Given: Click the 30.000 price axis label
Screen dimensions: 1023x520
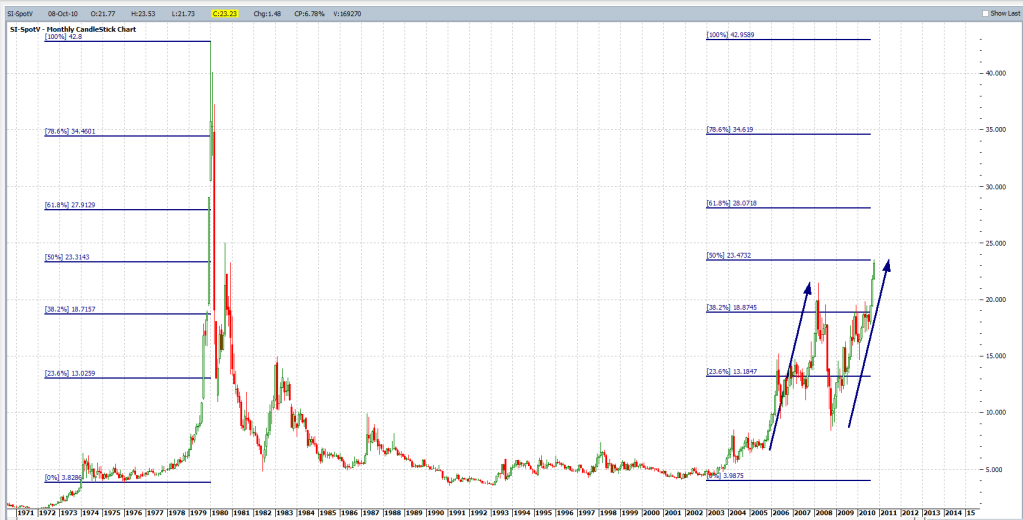Looking at the screenshot, I should click(995, 187).
